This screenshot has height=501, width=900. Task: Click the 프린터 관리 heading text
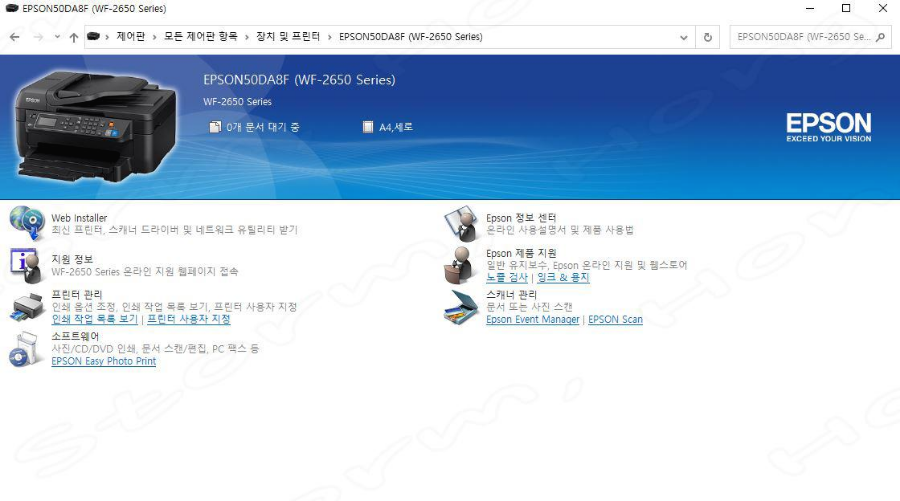[77, 294]
